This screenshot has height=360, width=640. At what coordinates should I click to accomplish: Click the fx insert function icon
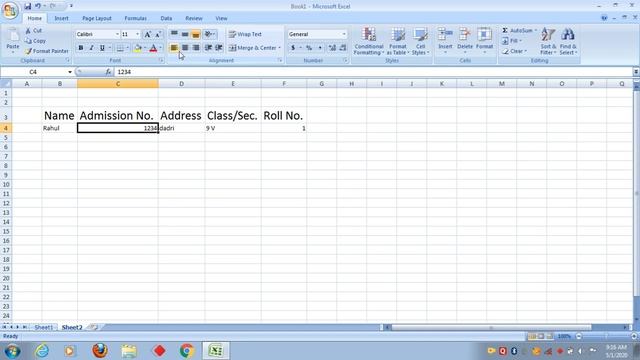(x=108, y=72)
